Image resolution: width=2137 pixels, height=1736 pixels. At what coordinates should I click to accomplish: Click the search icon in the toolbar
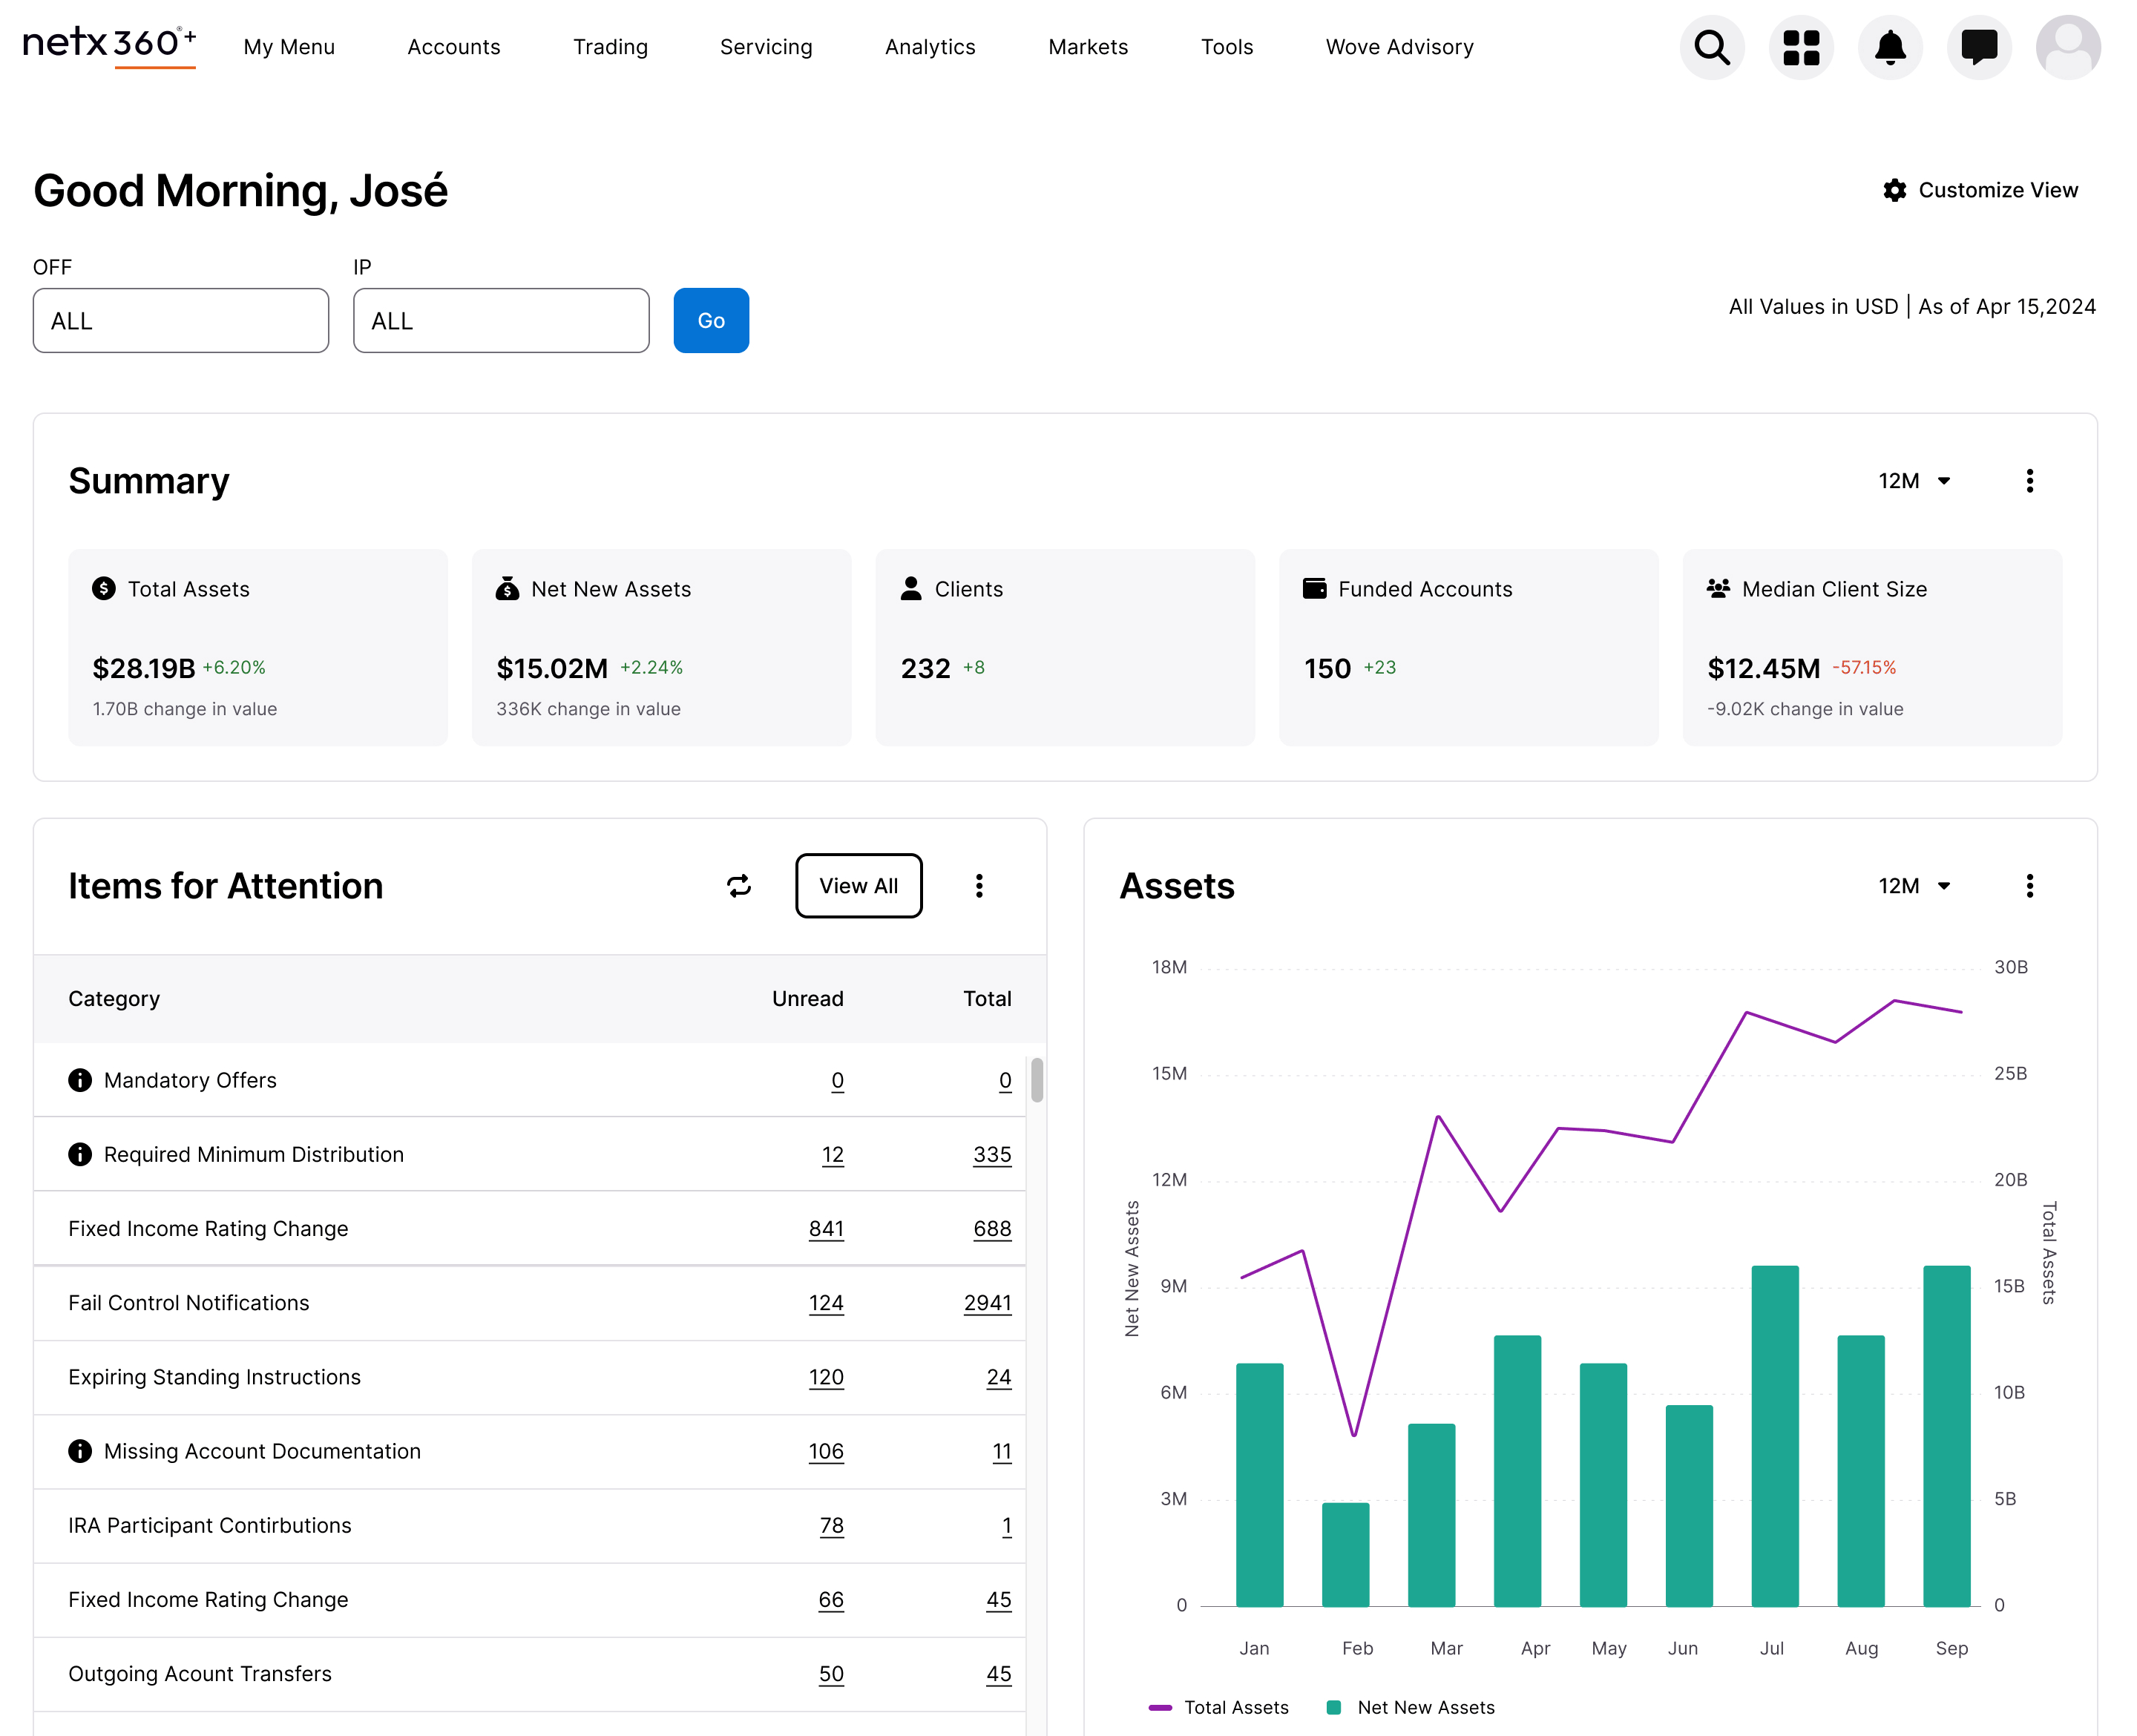coord(1712,47)
